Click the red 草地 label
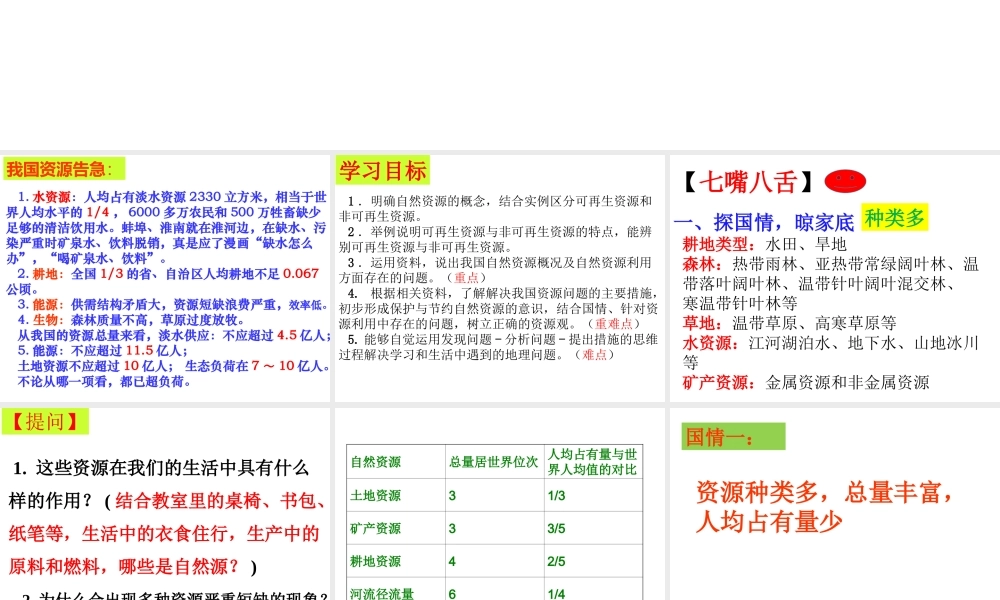 pyautogui.click(x=702, y=323)
